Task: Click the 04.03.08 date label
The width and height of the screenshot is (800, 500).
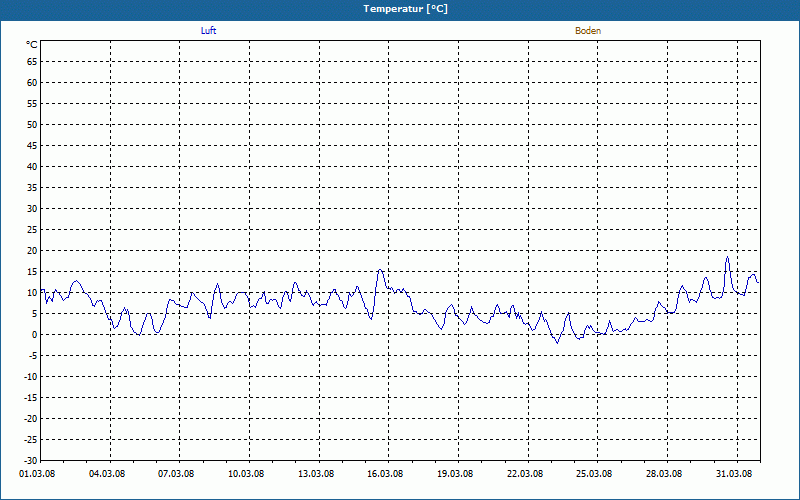Action: click(107, 474)
